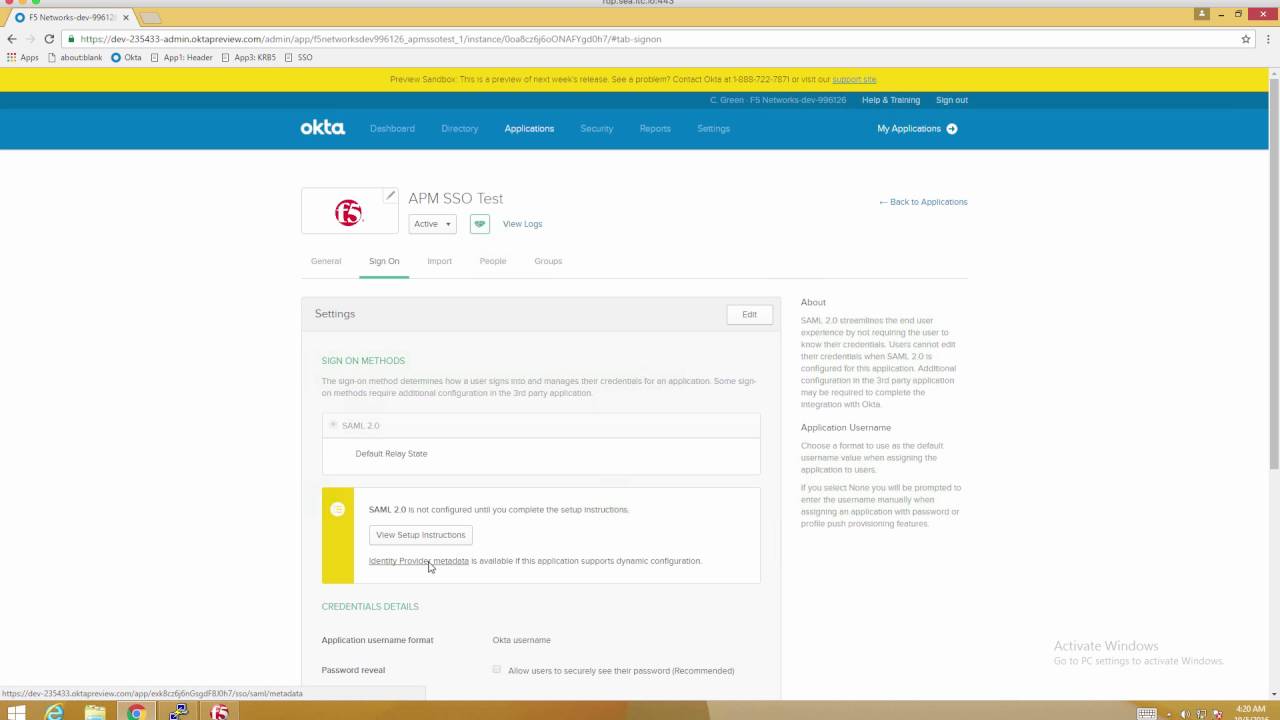Image resolution: width=1280 pixels, height=720 pixels.
Task: Click the 'Default Relay State' label
Action: (x=391, y=454)
